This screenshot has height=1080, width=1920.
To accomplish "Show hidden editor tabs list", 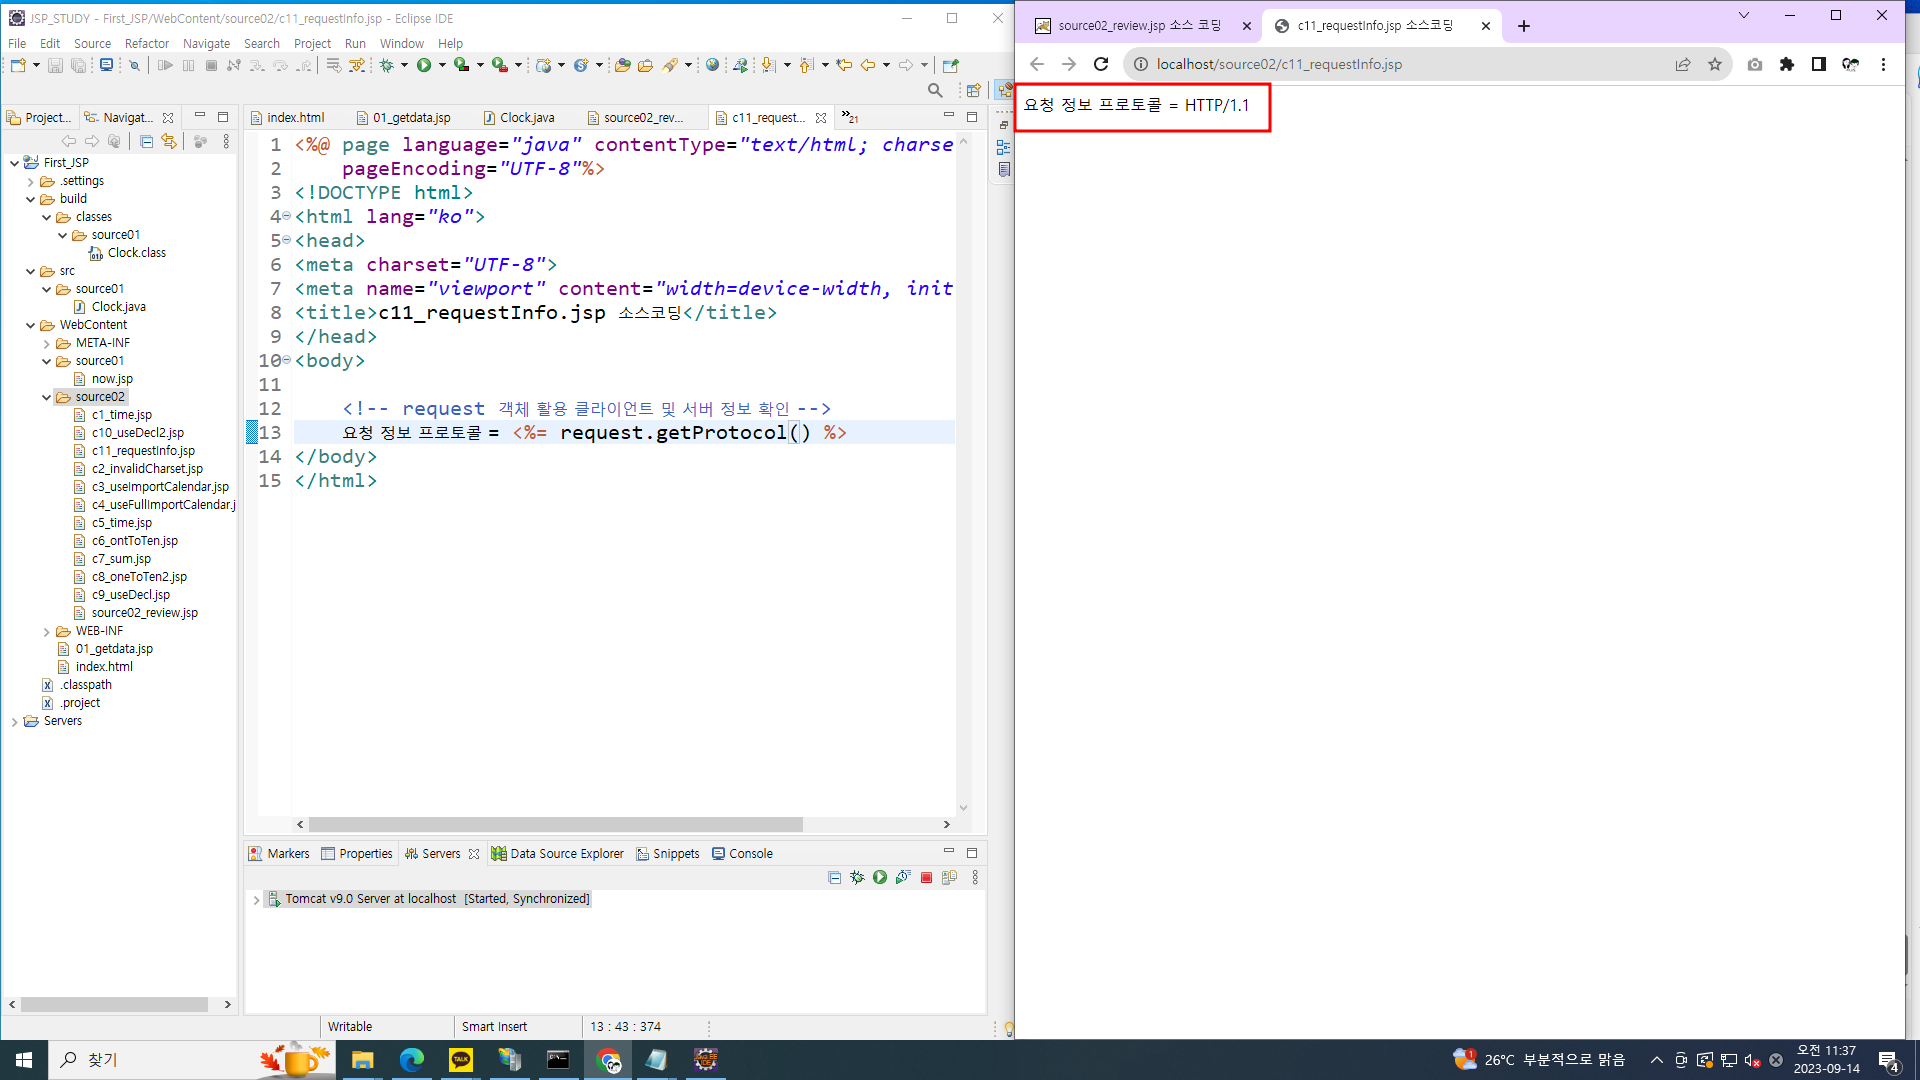I will pos(849,117).
